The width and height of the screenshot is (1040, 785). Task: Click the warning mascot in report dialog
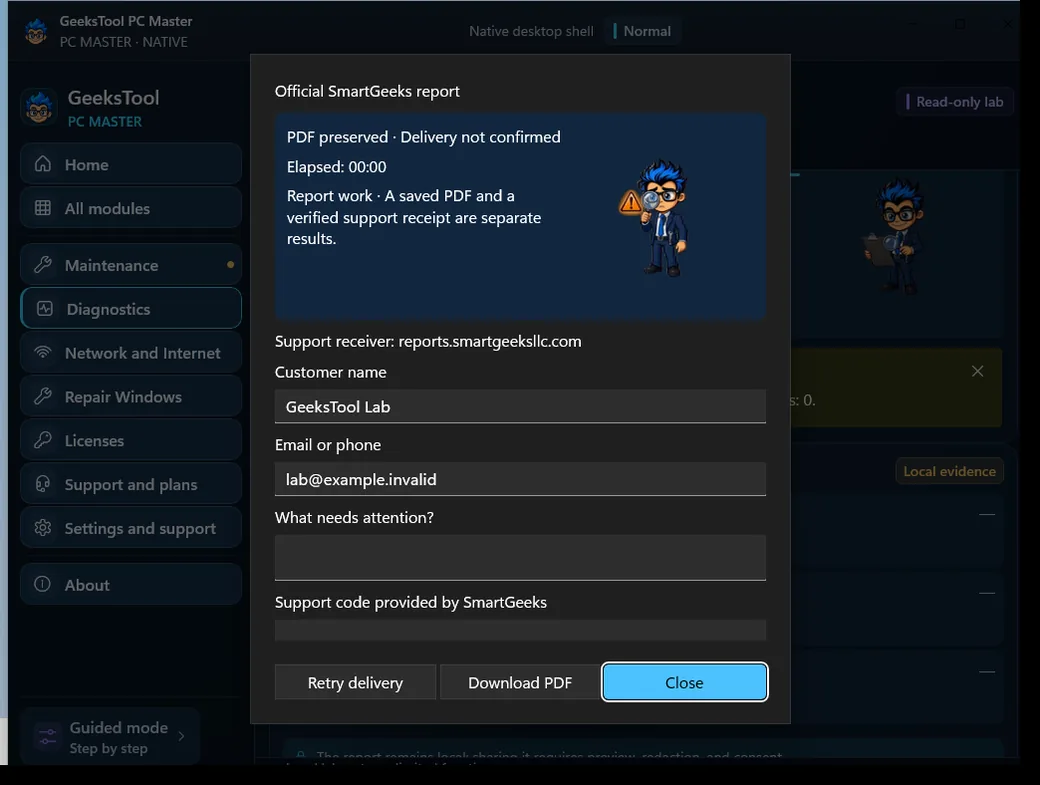tap(655, 217)
